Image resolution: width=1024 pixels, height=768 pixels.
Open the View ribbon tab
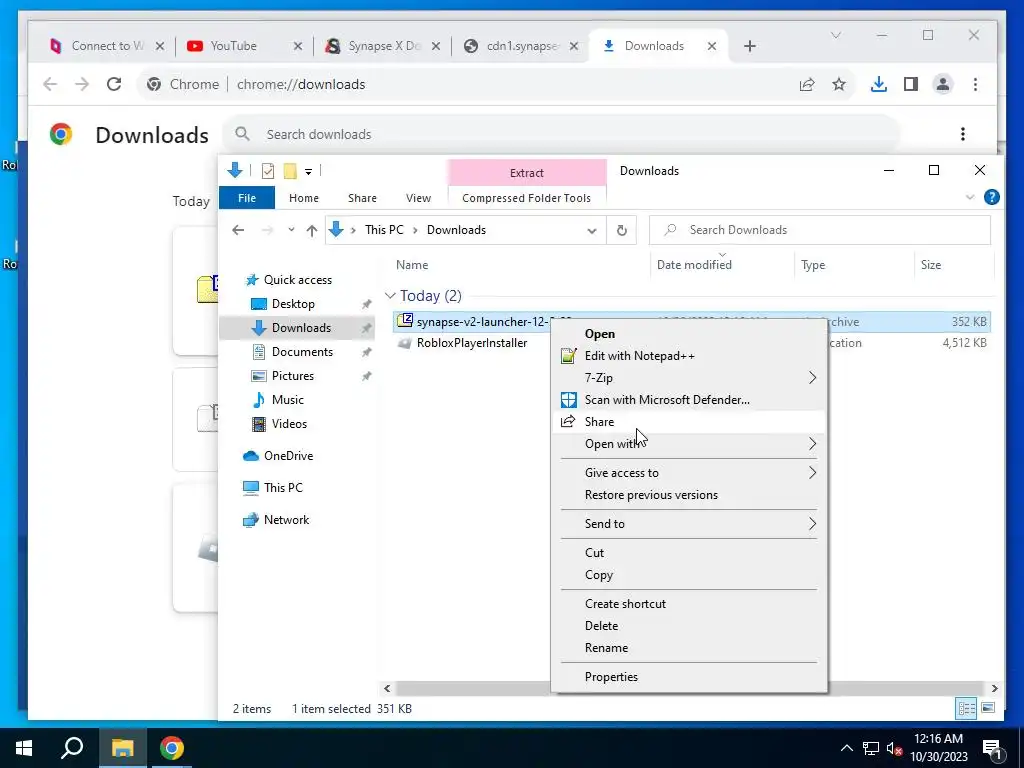[418, 198]
